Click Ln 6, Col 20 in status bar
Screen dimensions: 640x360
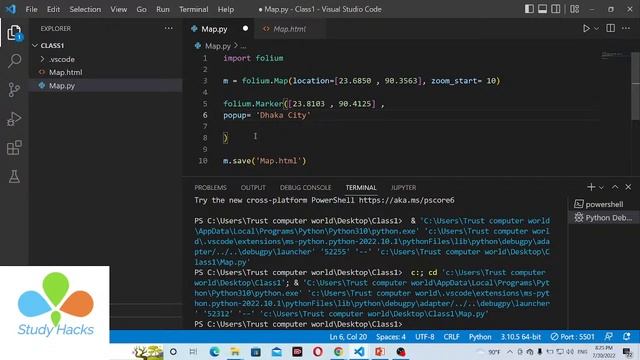(348, 337)
